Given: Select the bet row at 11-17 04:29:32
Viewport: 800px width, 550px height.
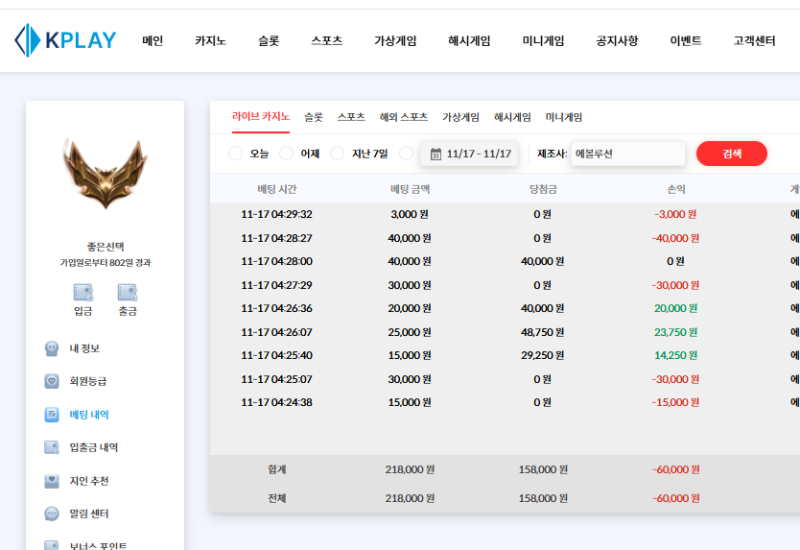Looking at the screenshot, I should (505, 214).
